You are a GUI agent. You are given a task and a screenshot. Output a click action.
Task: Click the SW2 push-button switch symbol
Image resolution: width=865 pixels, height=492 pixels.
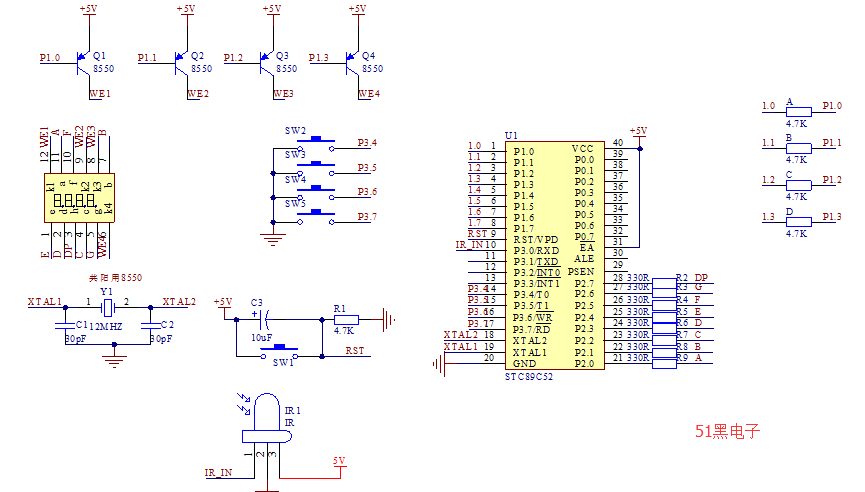(316, 143)
